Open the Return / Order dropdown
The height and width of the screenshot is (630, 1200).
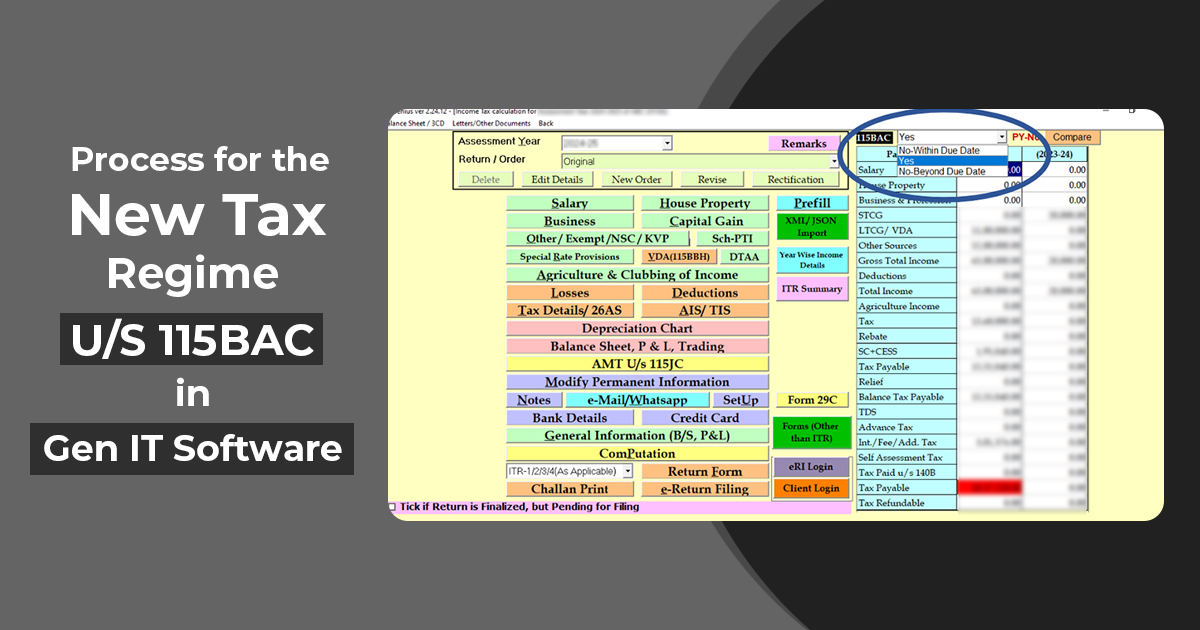[x=834, y=161]
